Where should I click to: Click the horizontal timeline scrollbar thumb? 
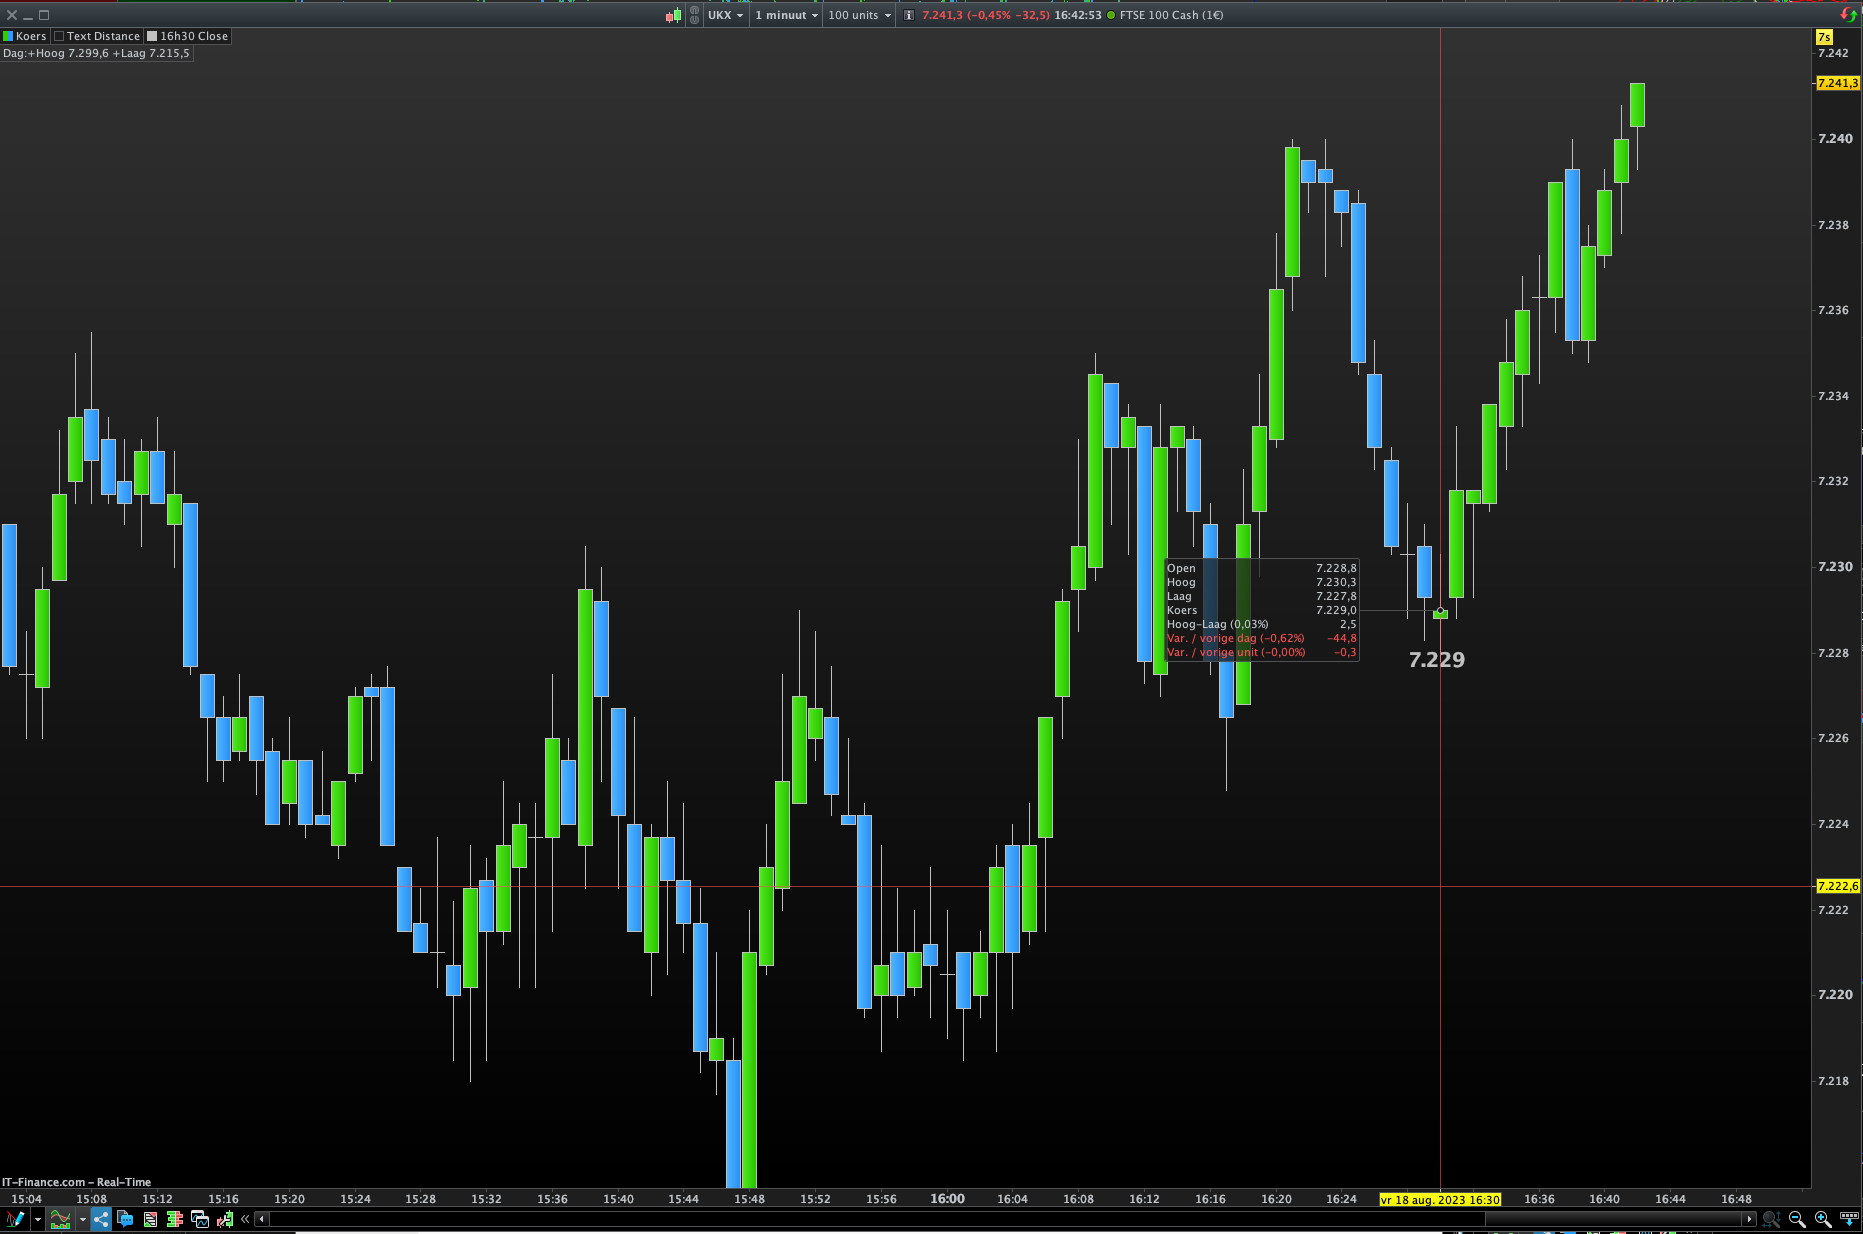click(1614, 1219)
